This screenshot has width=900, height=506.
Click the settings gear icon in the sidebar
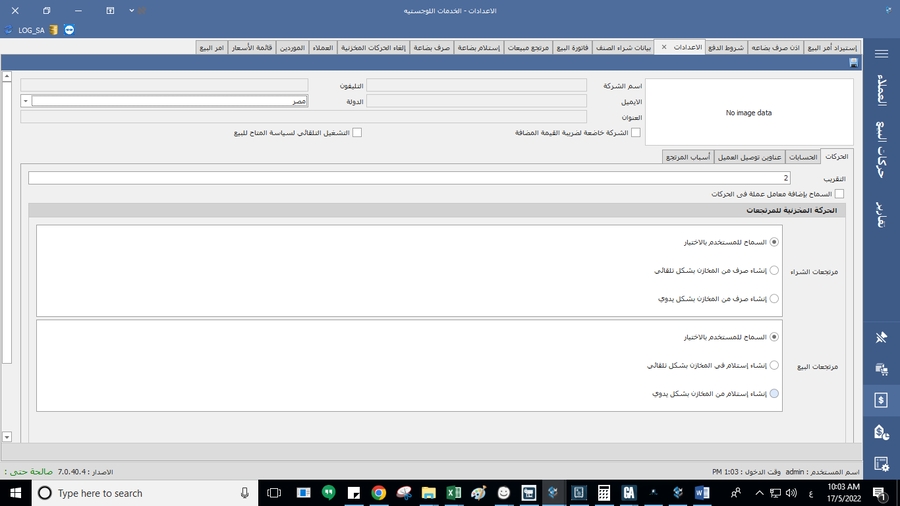[881, 464]
